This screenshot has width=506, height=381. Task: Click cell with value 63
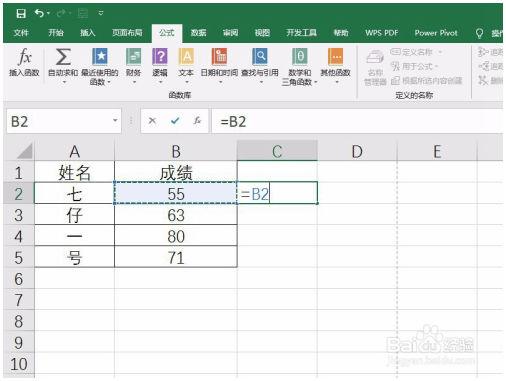(x=176, y=215)
